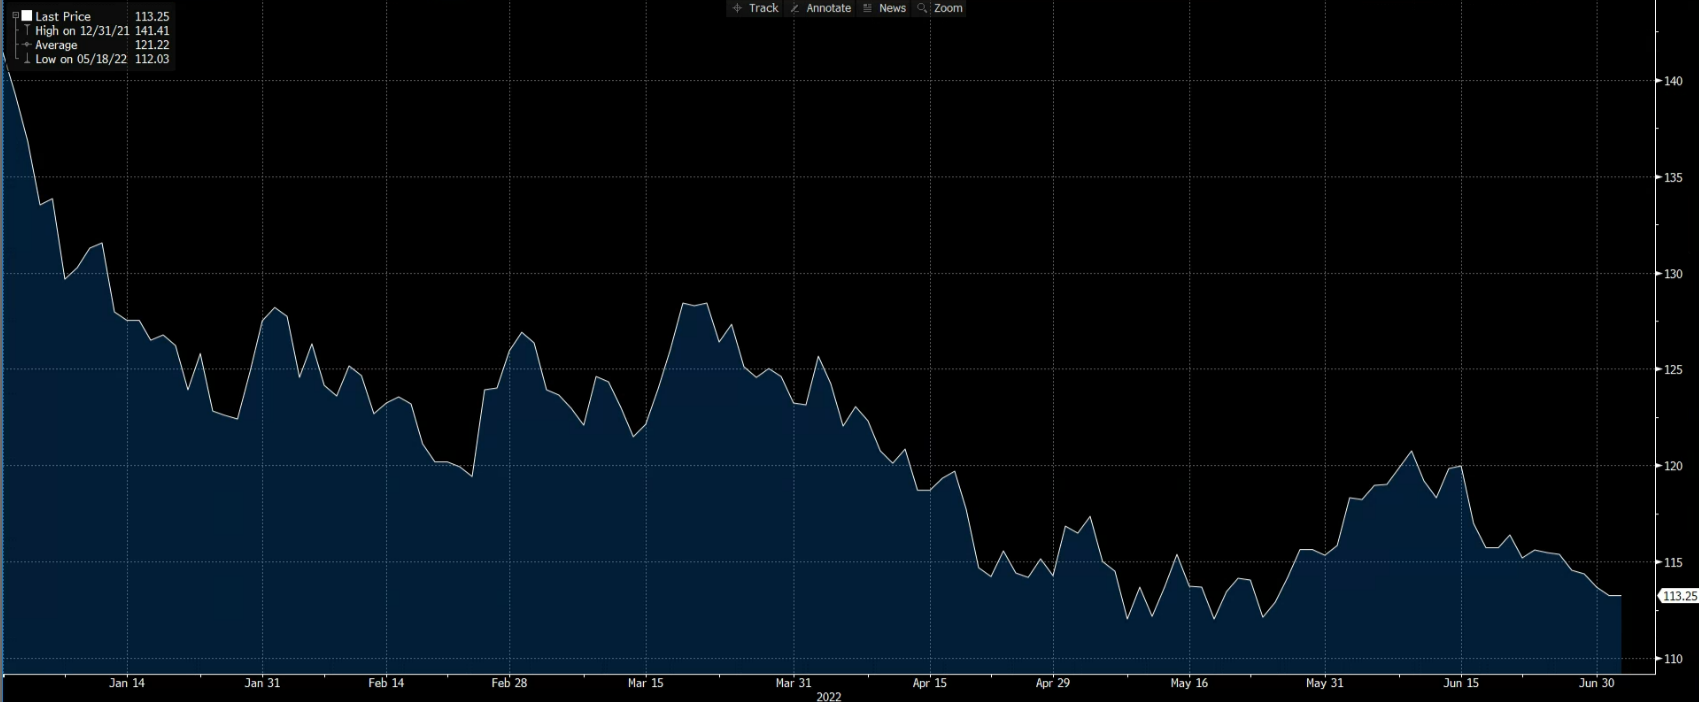Open the News panel icon
This screenshot has width=1699, height=702.
[x=868, y=8]
